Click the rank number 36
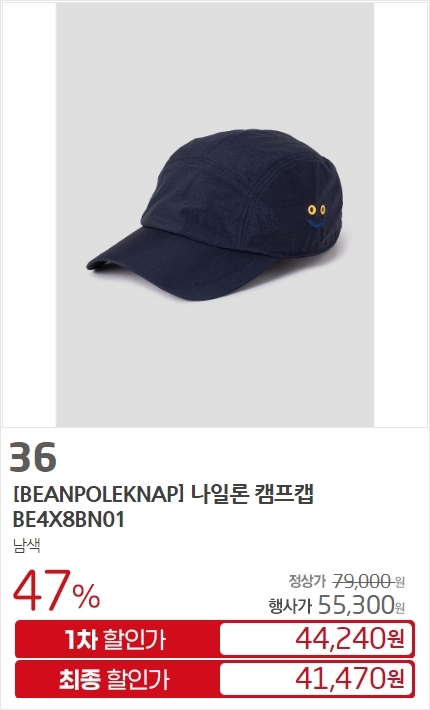This screenshot has width=430, height=710. (33, 457)
